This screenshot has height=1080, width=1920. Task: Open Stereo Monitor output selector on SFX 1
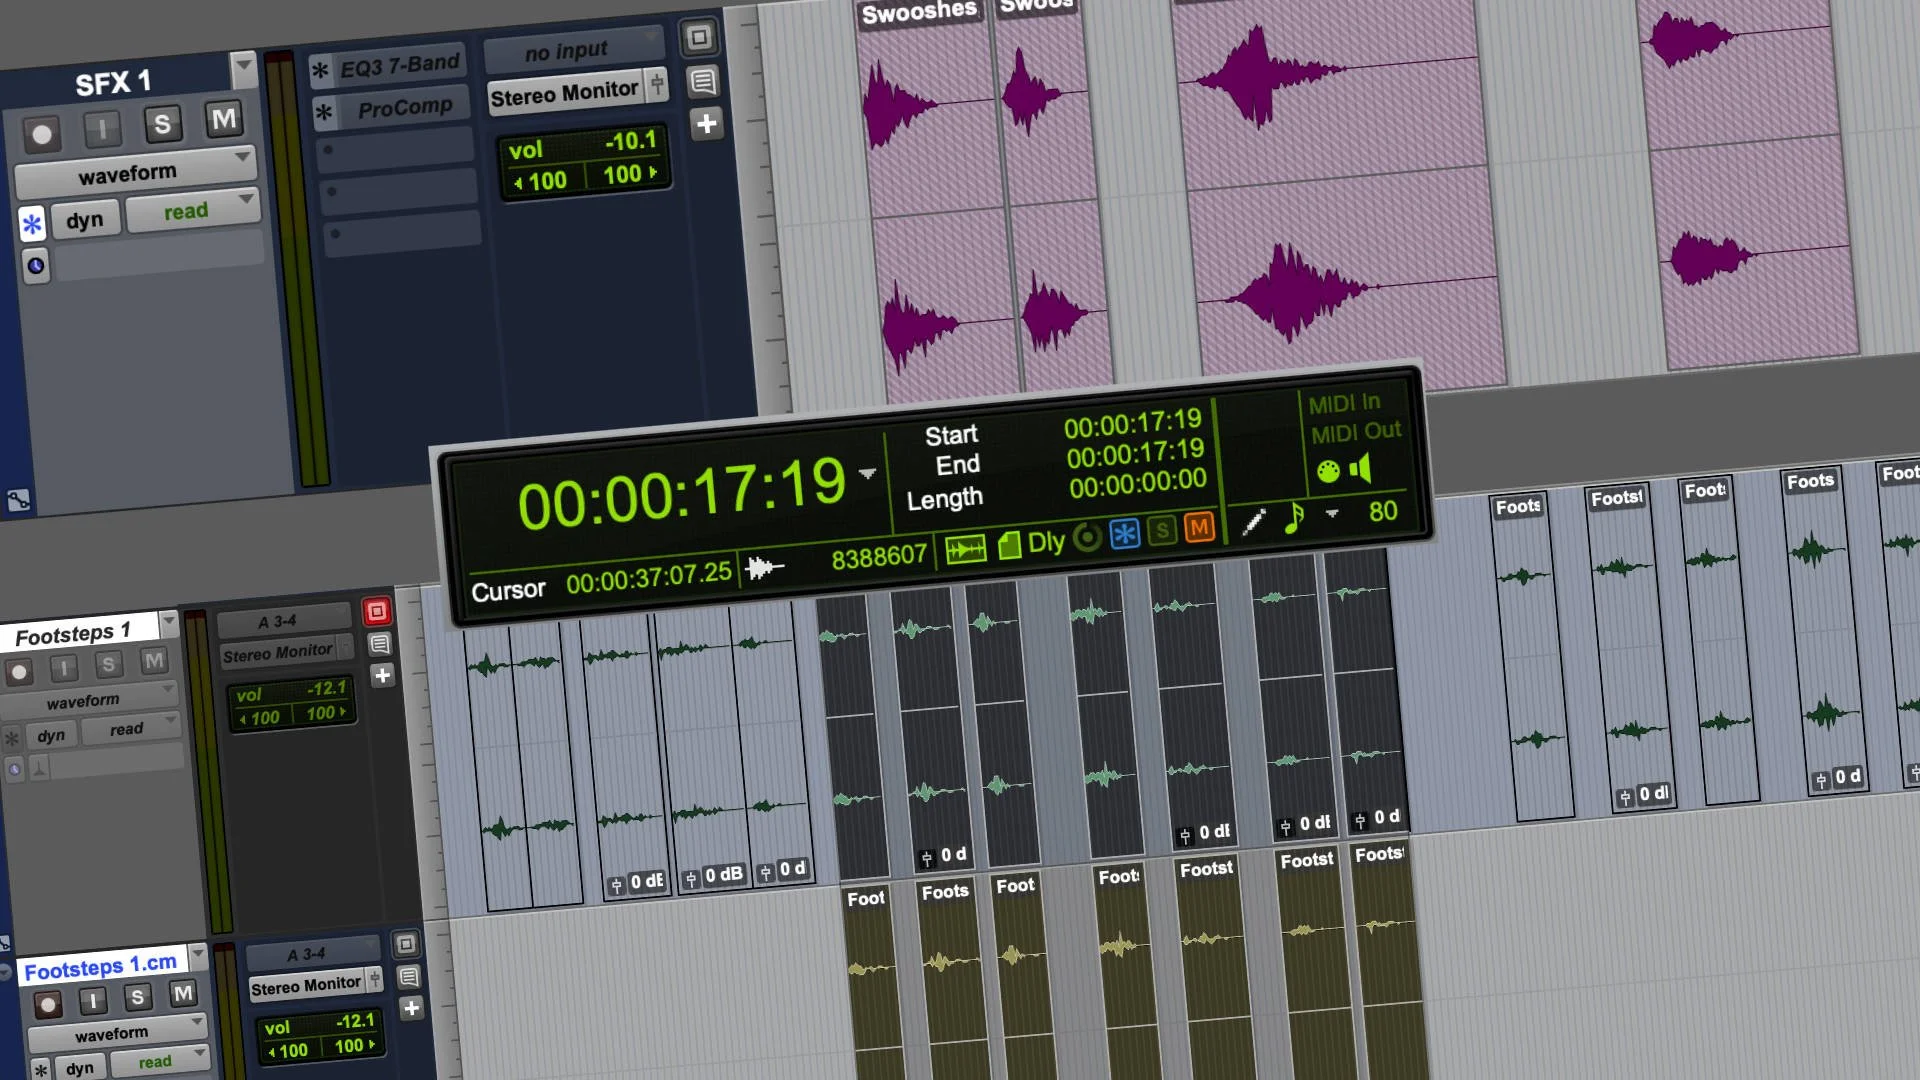[x=565, y=94]
